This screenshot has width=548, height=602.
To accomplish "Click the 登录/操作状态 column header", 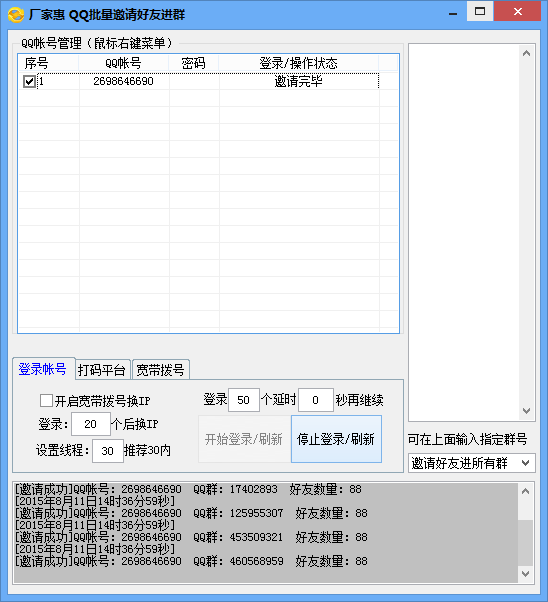I will 298,63.
